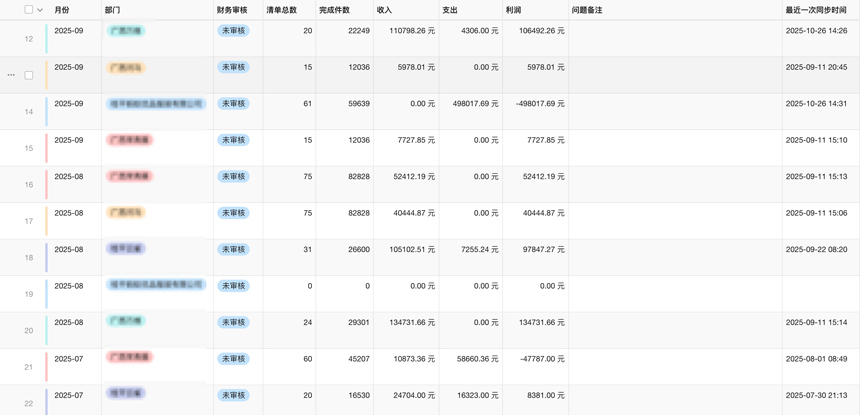
Task: Click the department tag in row 14
Action: point(156,104)
